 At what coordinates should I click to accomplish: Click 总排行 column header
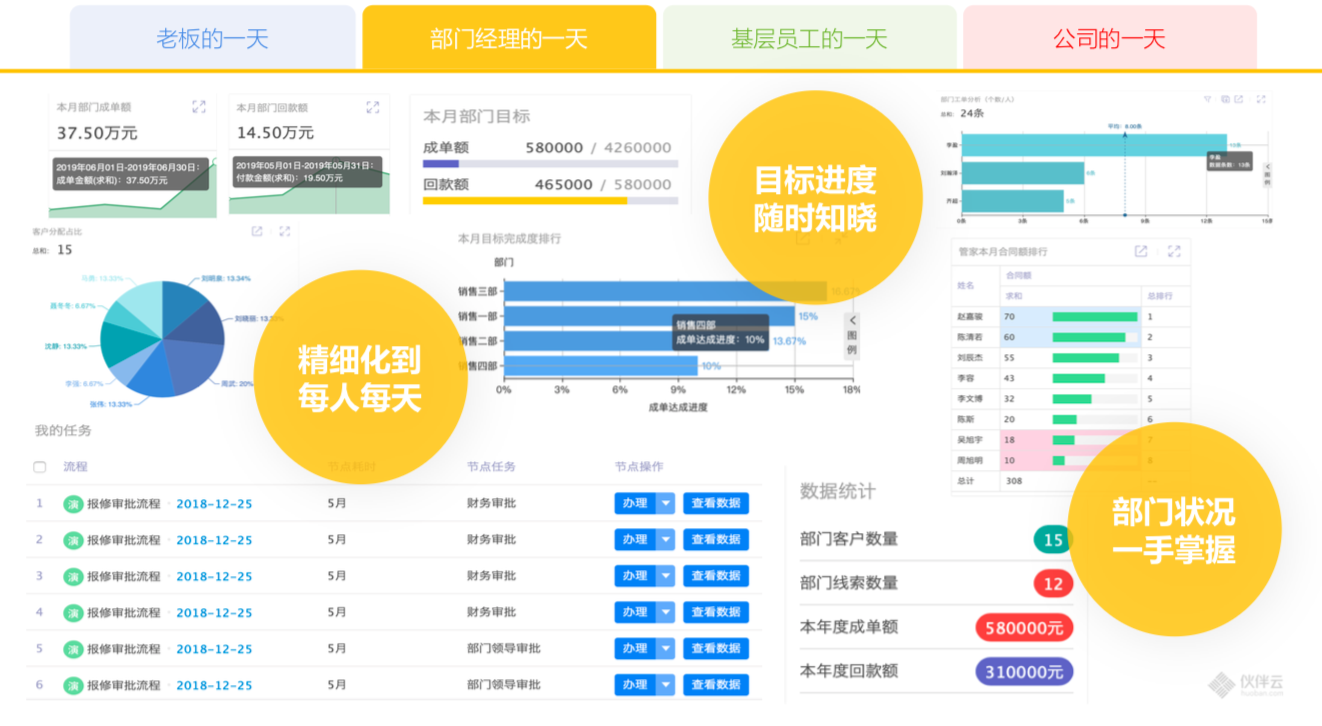tap(1159, 296)
